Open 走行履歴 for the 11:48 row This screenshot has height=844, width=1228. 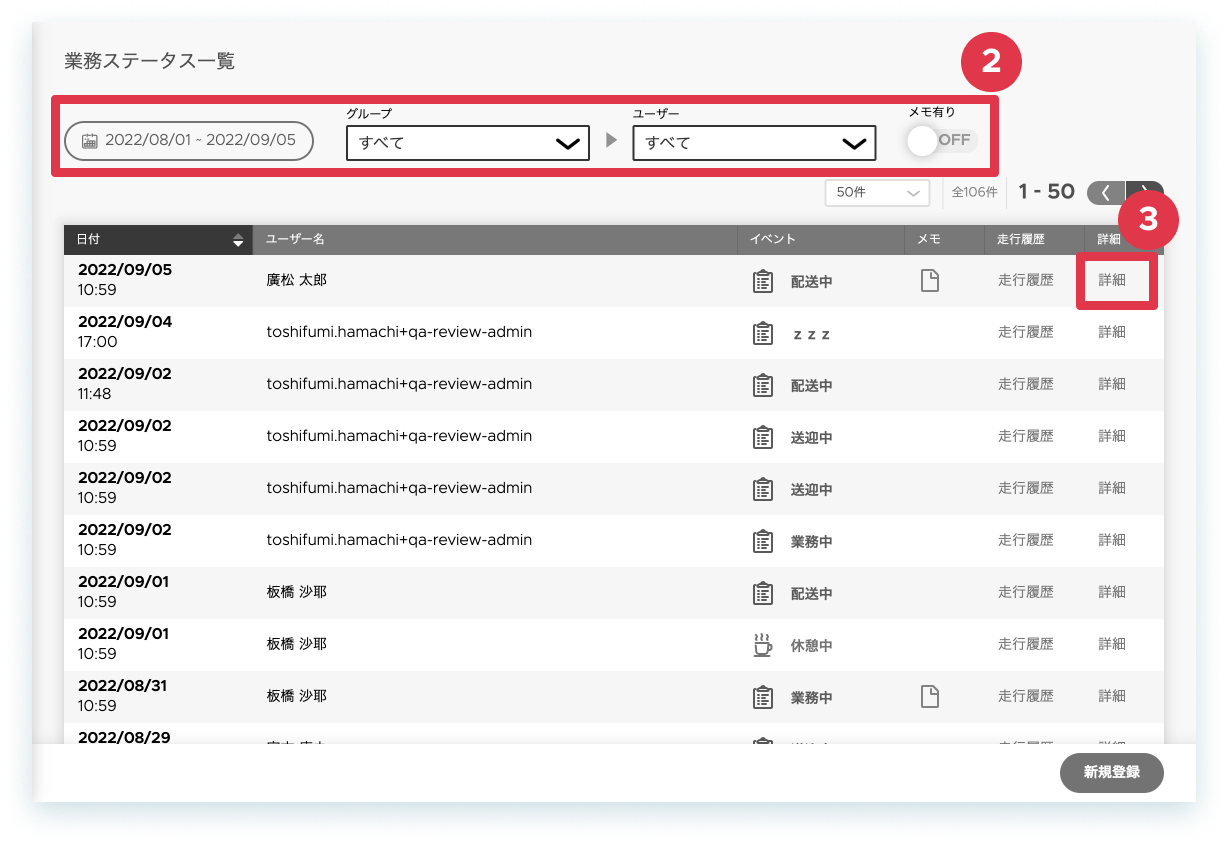click(1026, 385)
